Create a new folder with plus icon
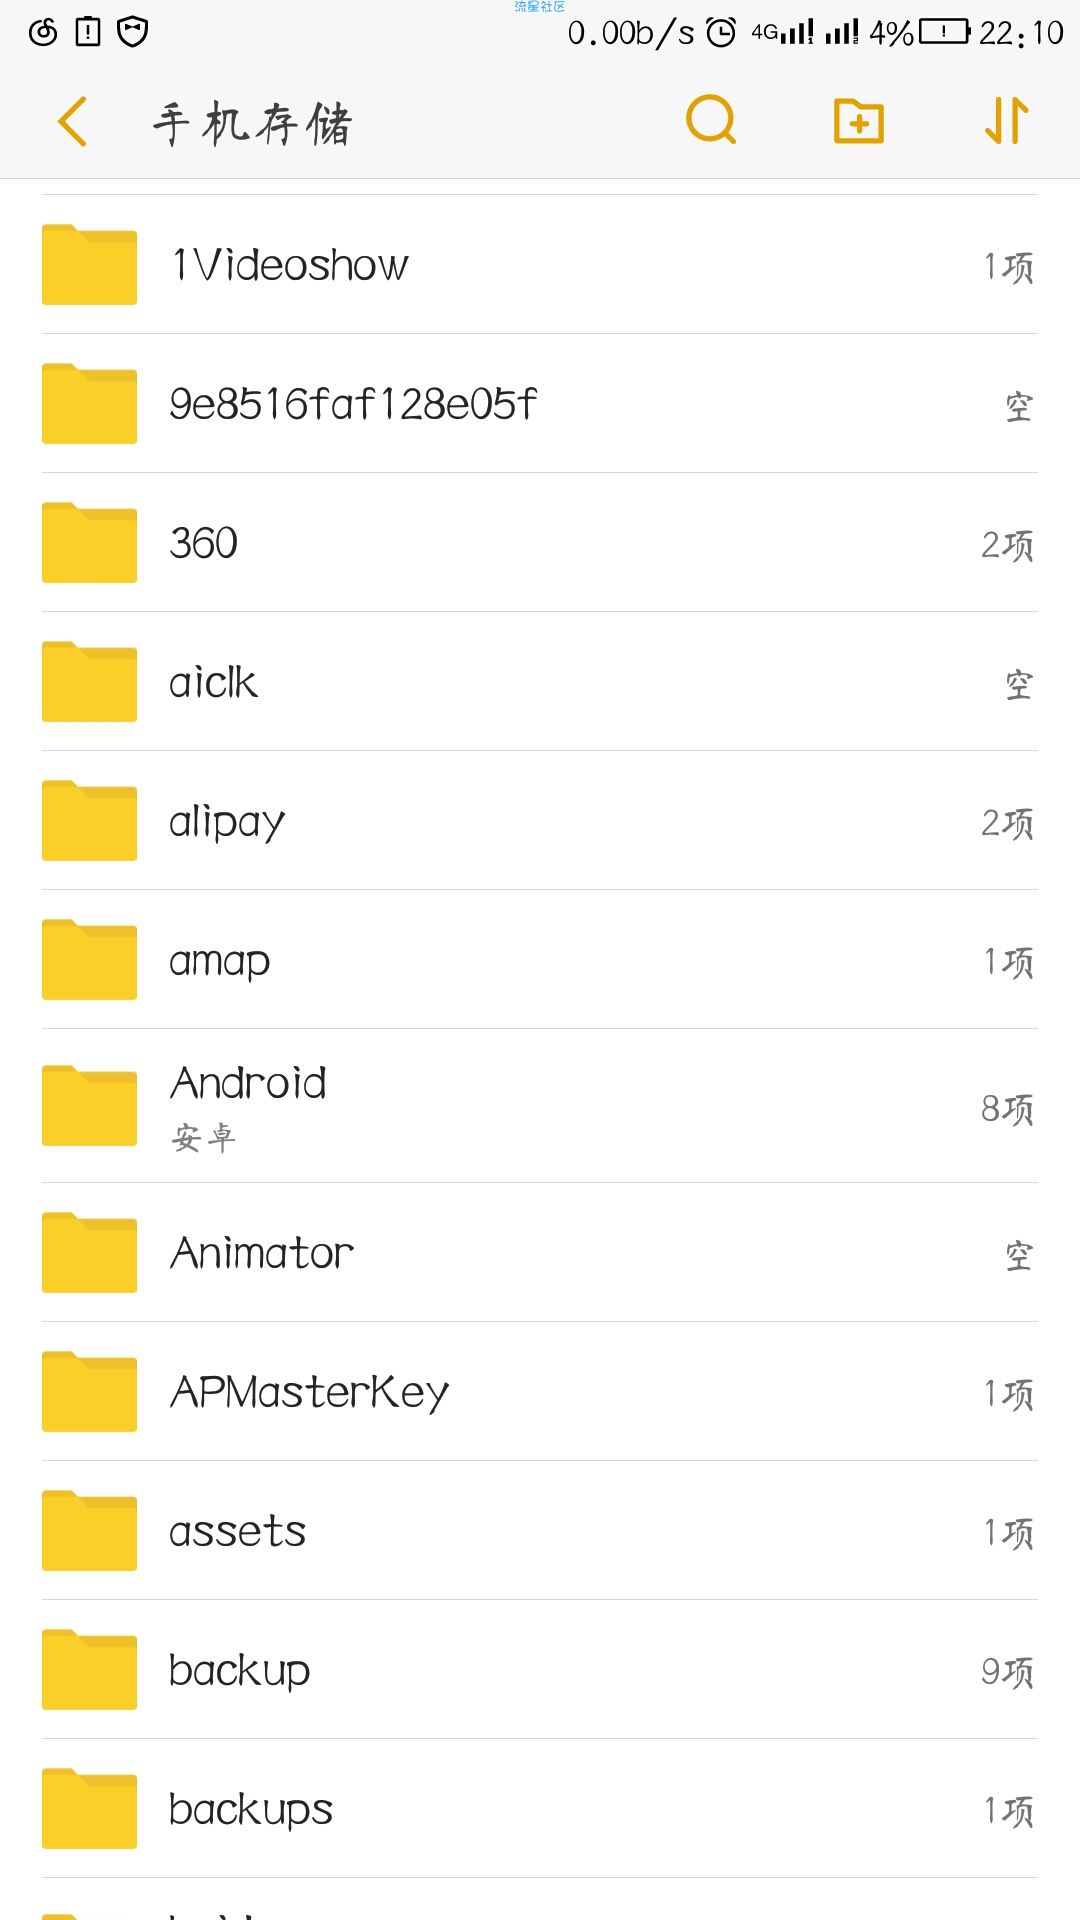This screenshot has width=1080, height=1920. click(859, 122)
